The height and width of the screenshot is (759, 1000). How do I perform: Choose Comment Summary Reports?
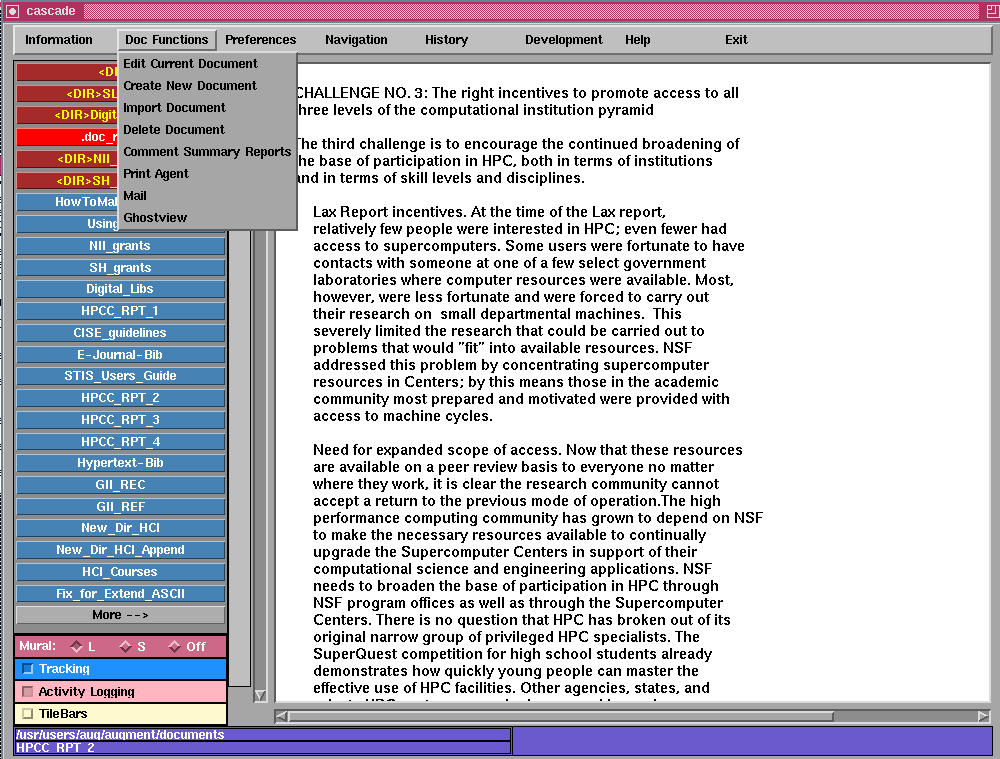207,152
